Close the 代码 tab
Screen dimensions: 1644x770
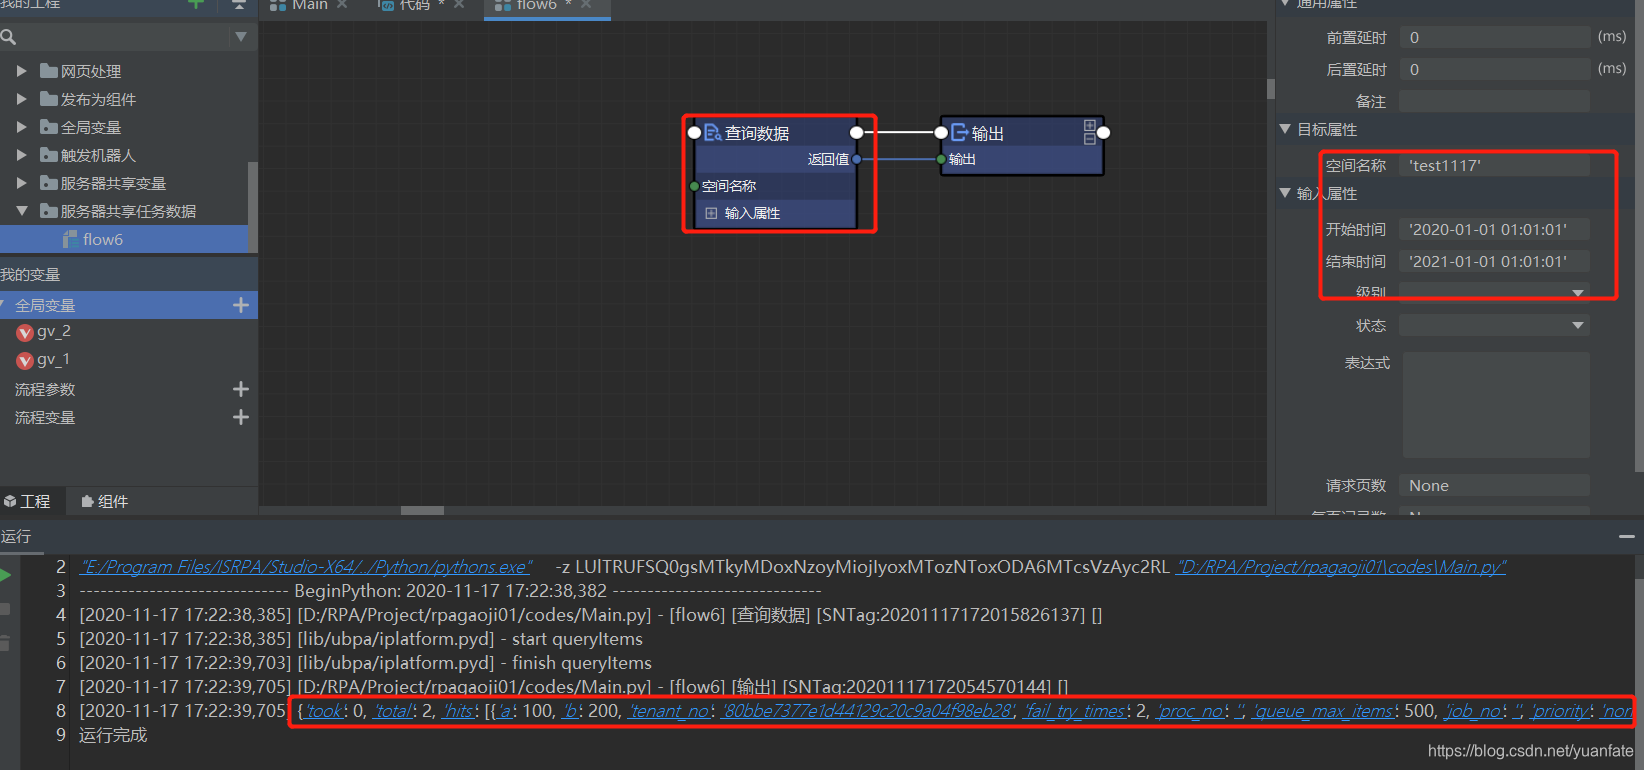(x=460, y=5)
